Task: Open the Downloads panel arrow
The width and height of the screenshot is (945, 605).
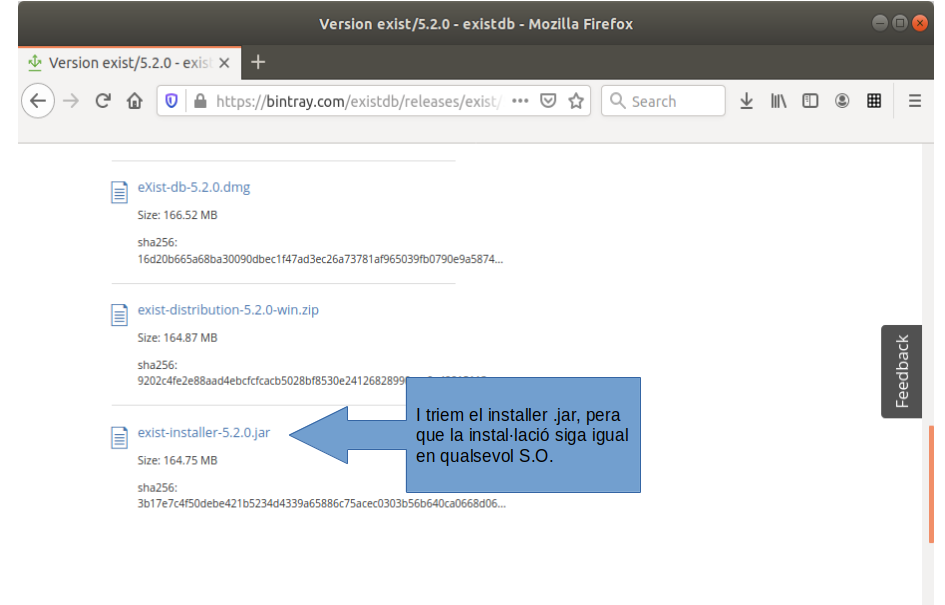Action: 746,101
